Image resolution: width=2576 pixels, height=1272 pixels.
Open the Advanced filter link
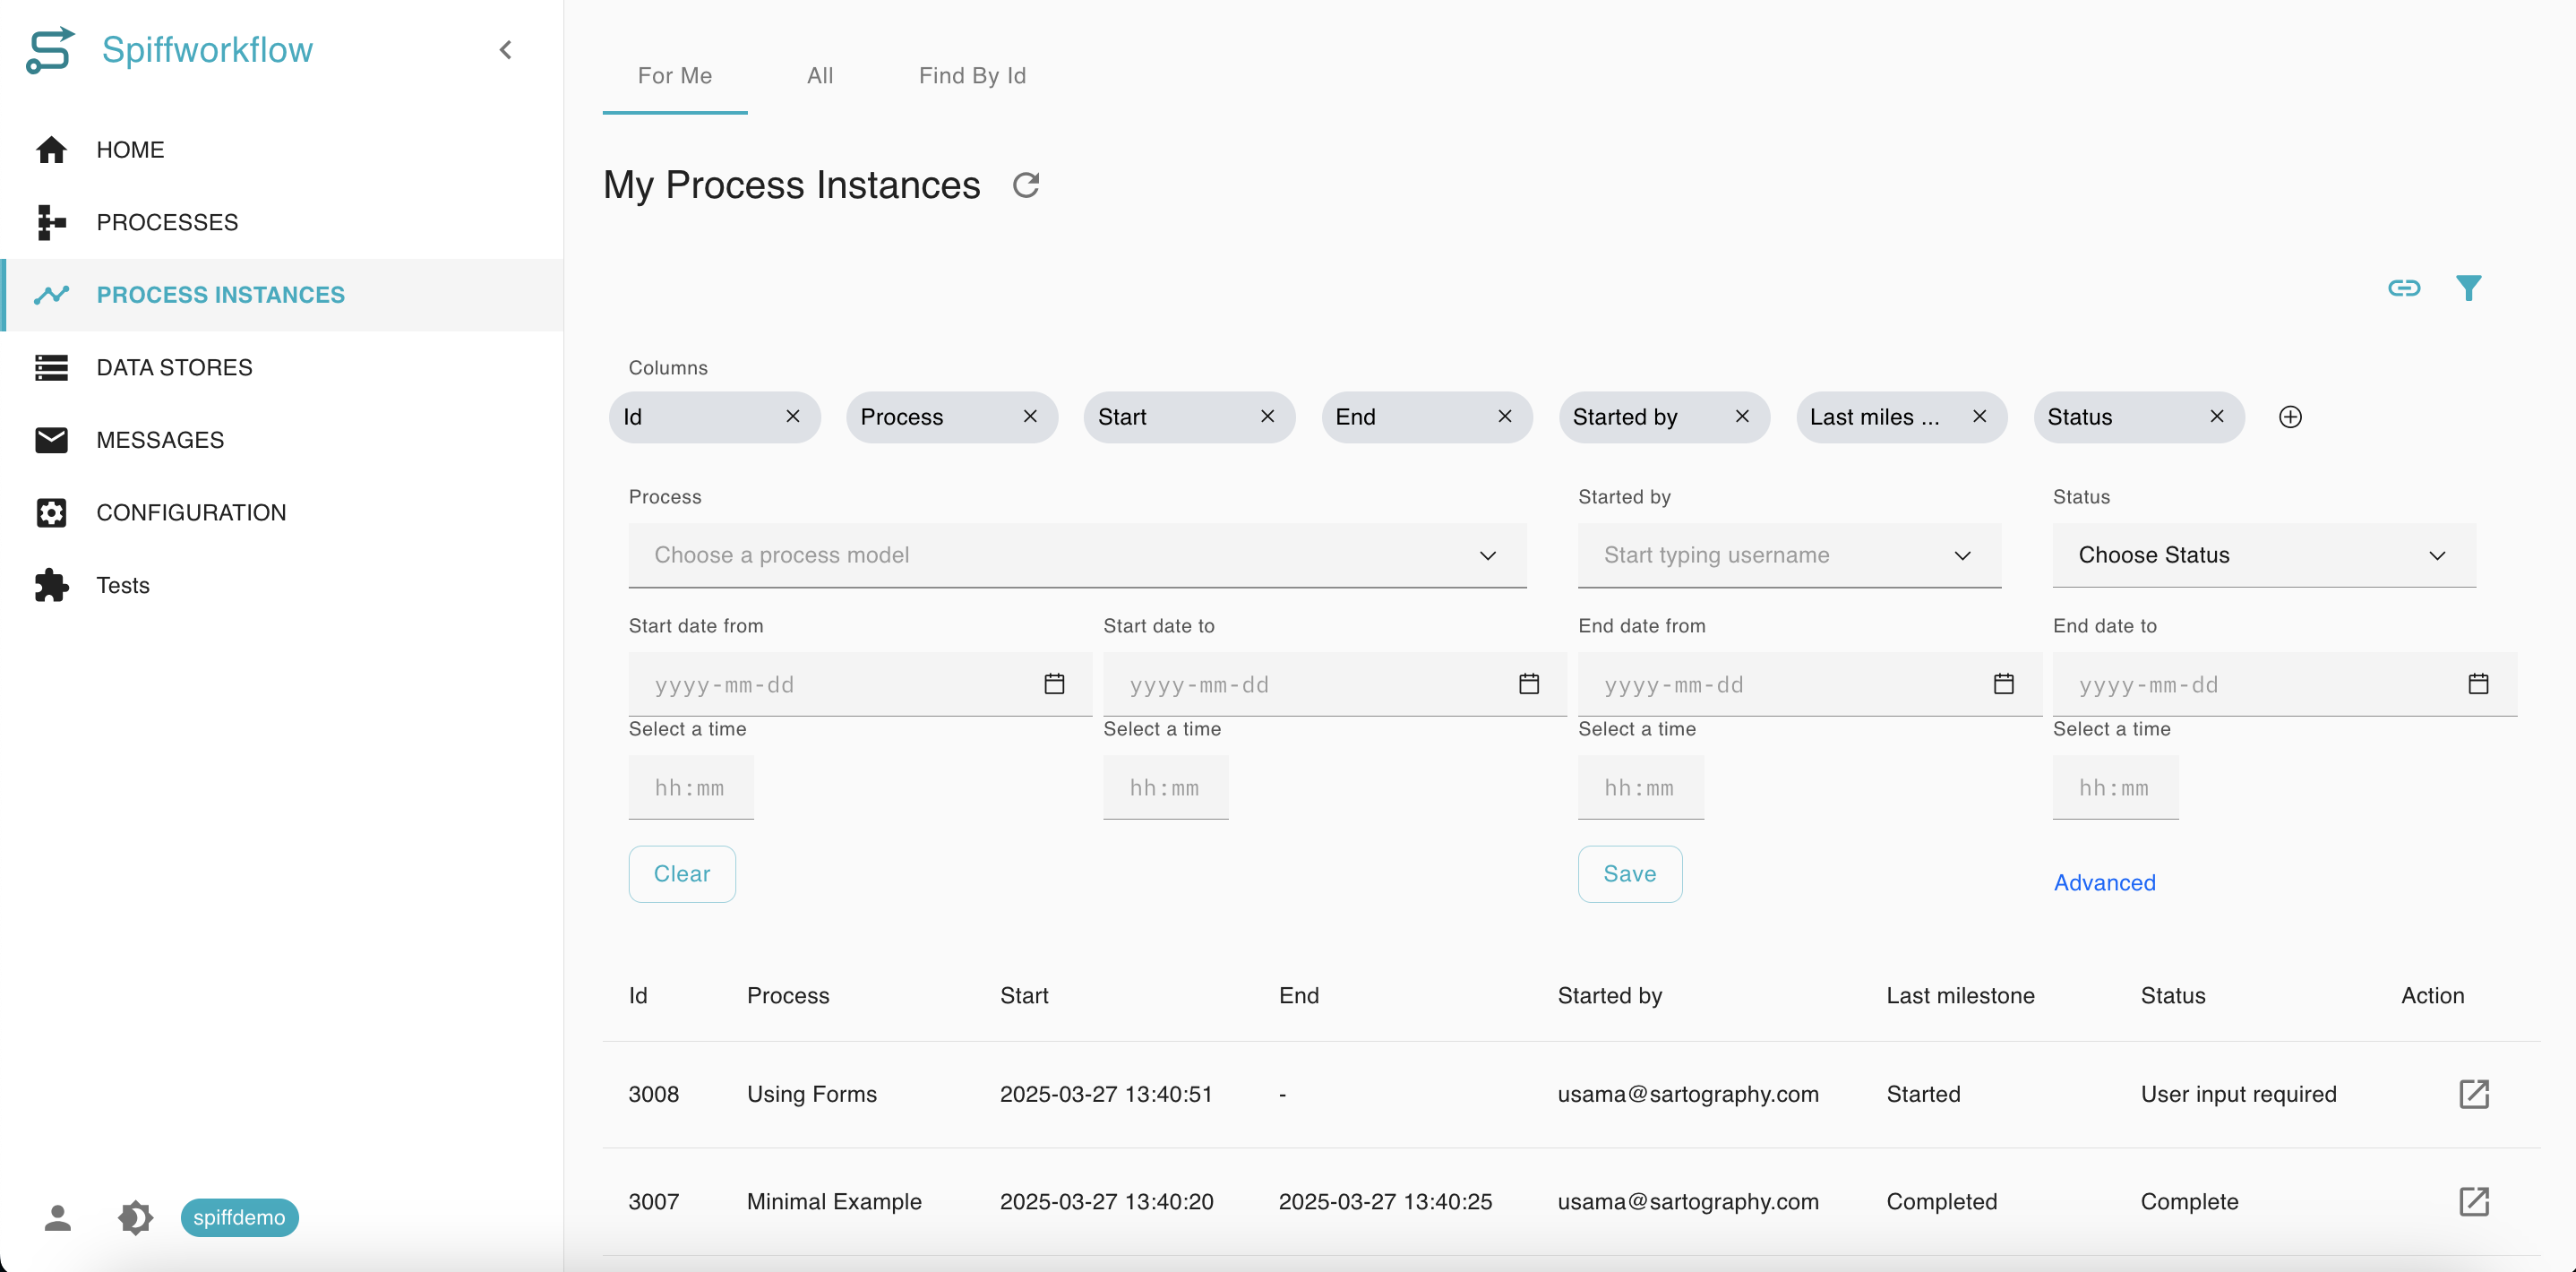[2105, 882]
